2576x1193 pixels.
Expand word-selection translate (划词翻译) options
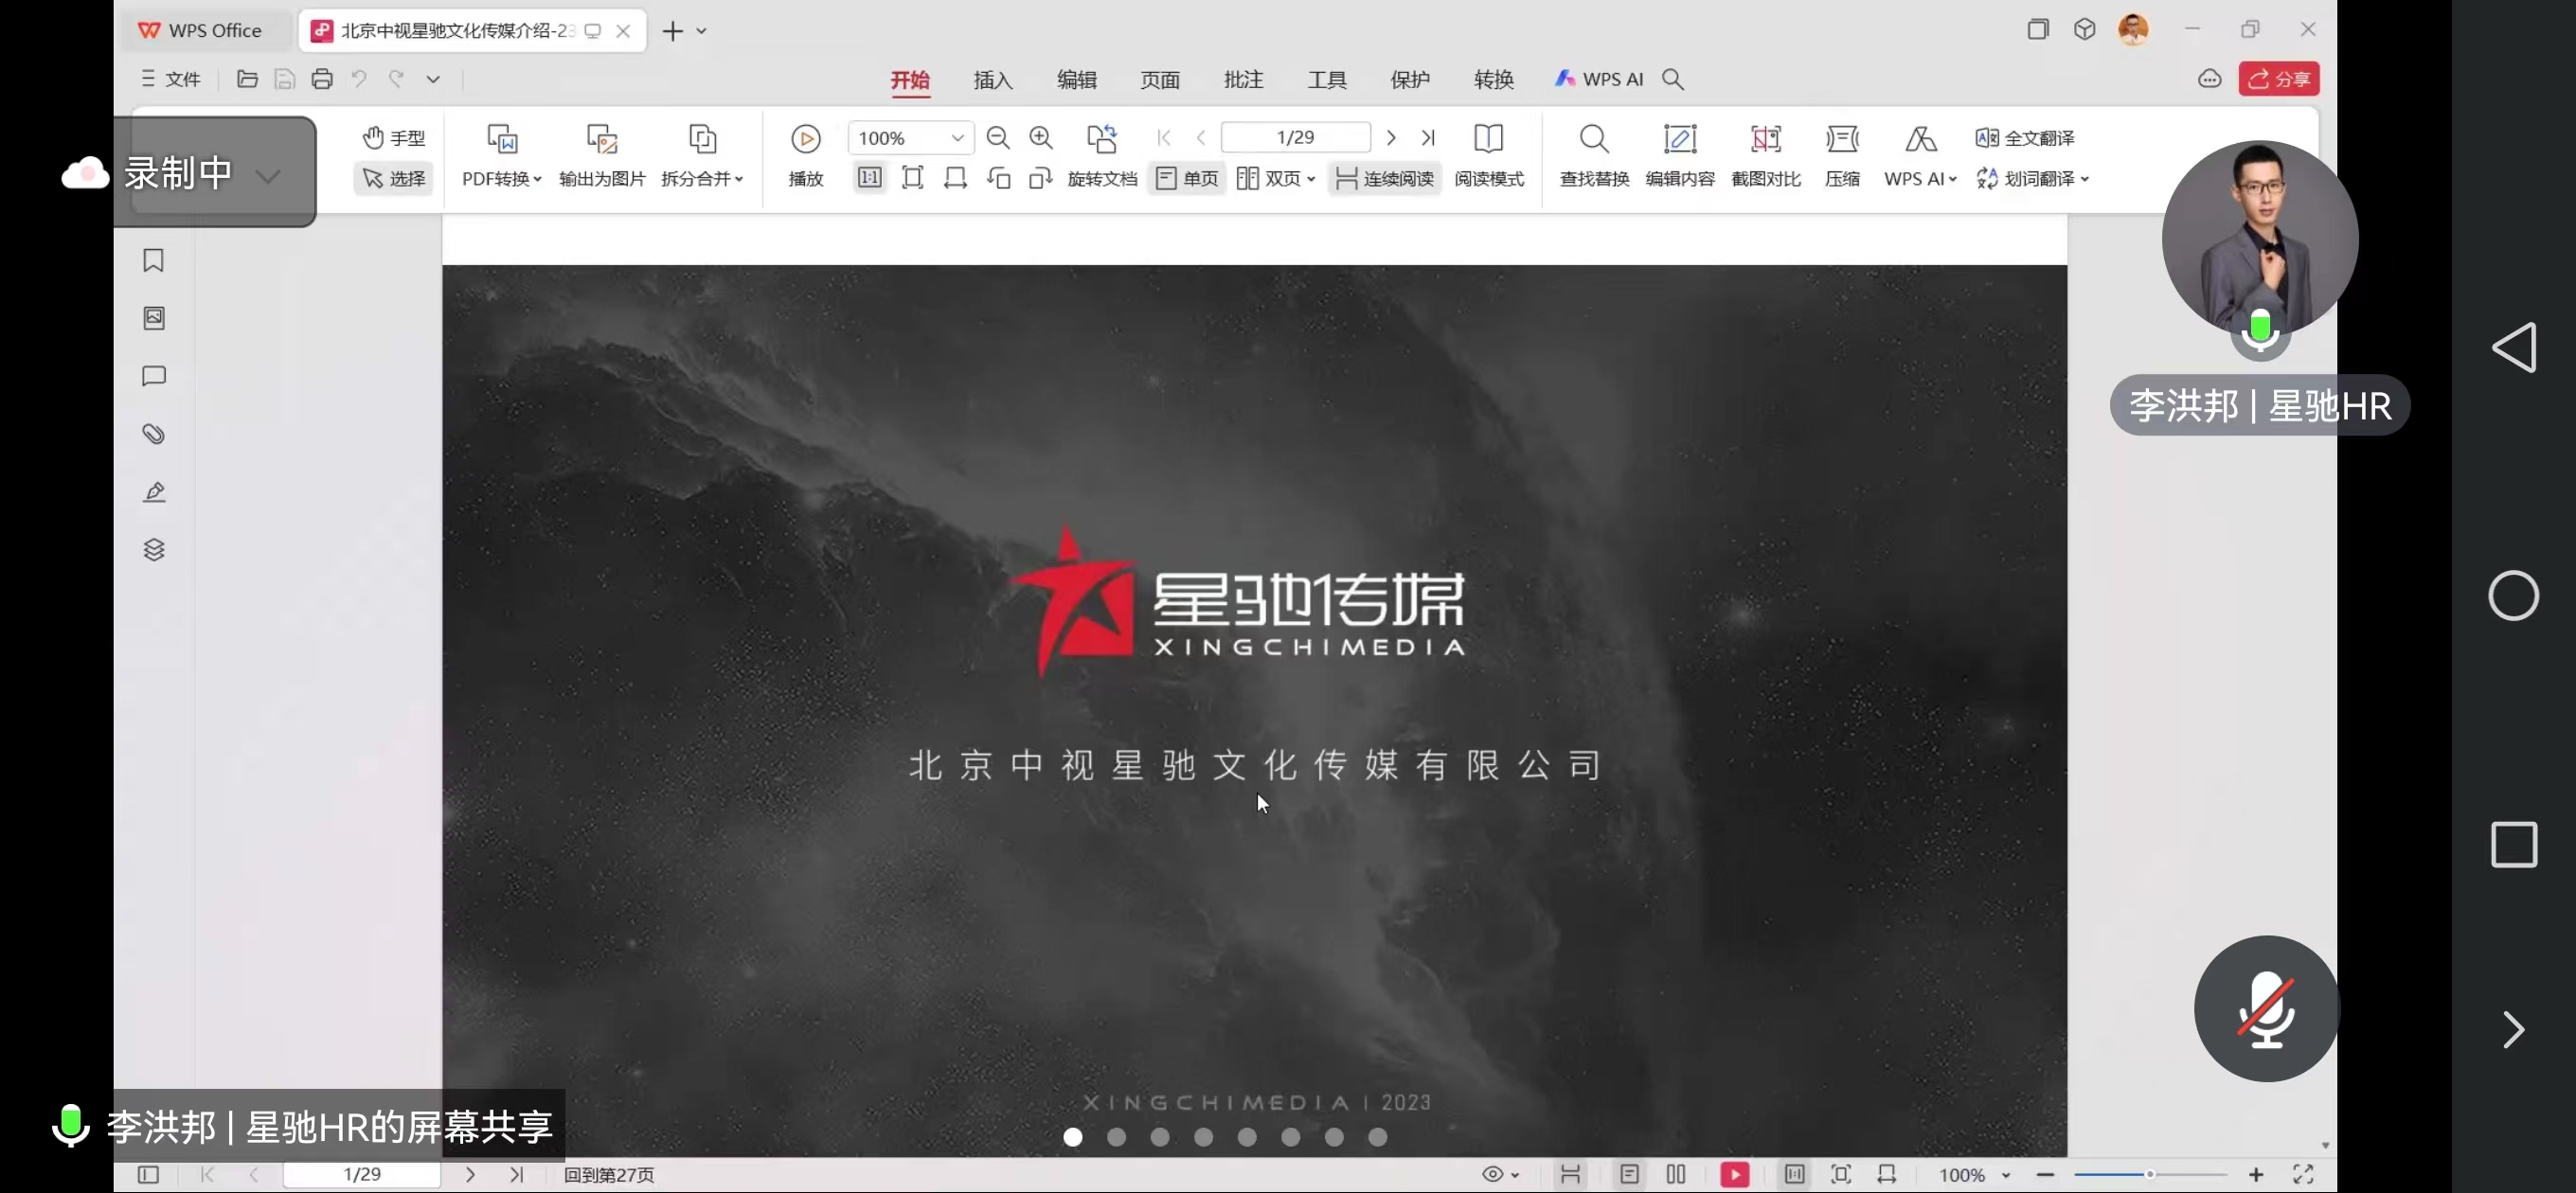2033,178
